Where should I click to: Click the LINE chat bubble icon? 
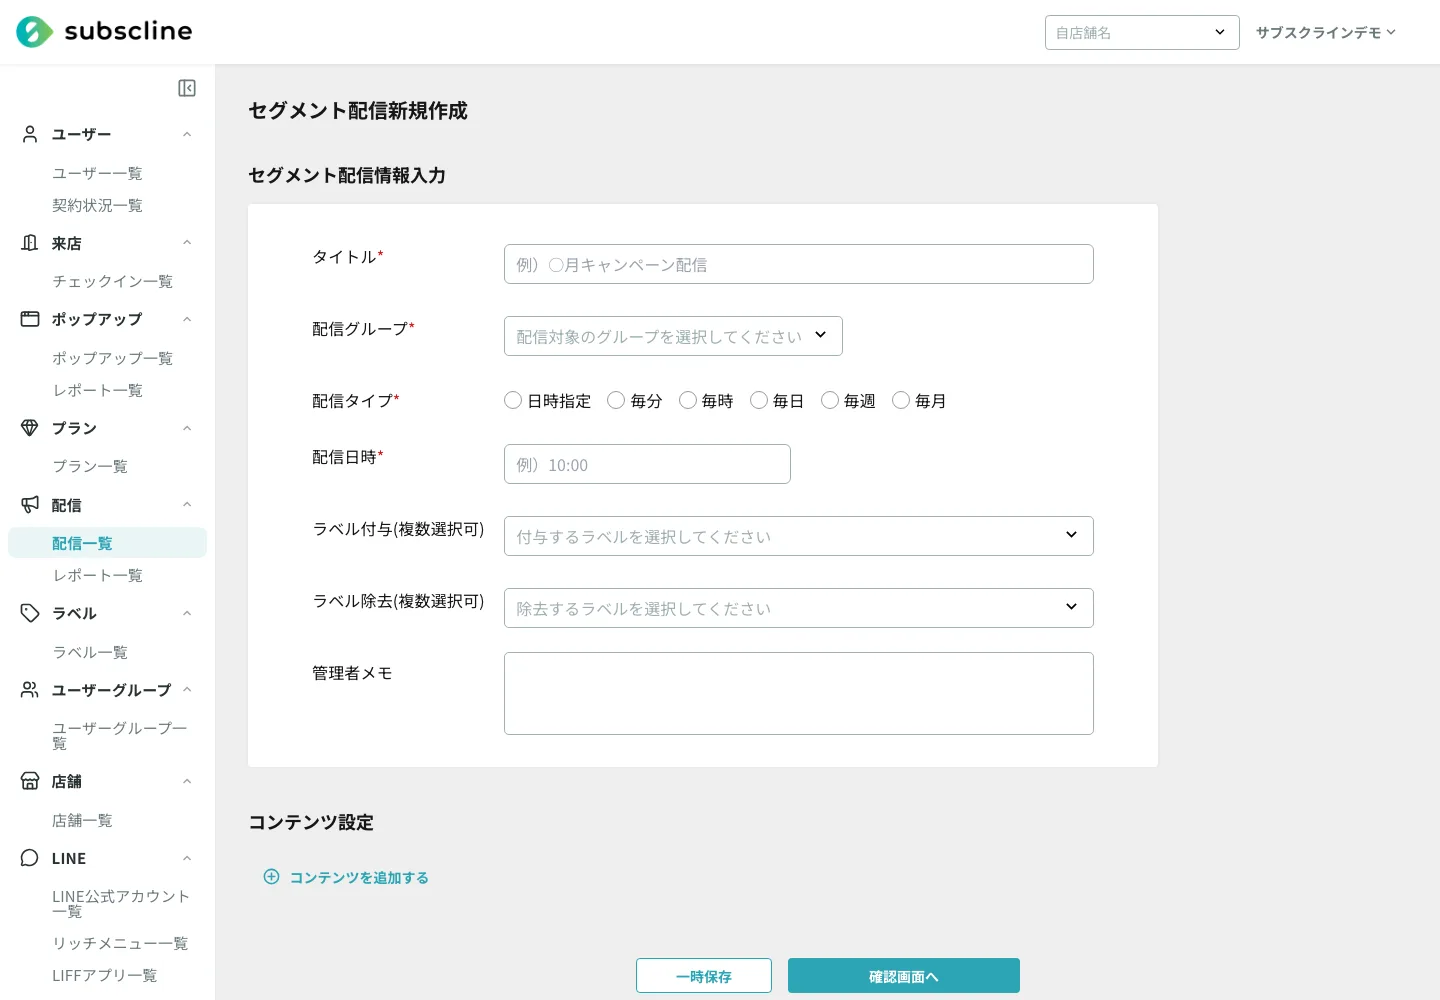pos(30,858)
